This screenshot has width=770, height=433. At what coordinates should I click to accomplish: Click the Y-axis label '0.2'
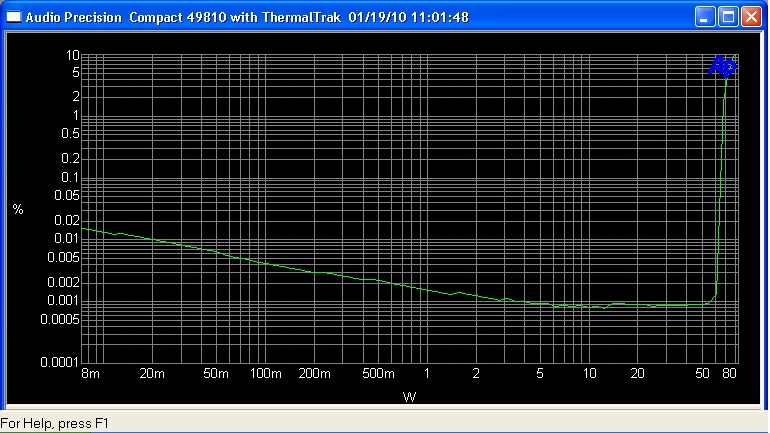[x=70, y=158]
